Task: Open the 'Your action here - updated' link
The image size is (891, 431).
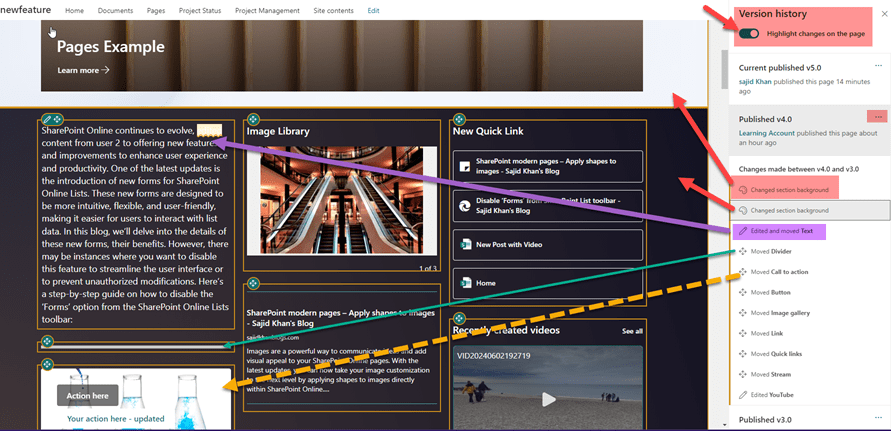Action: coord(115,418)
